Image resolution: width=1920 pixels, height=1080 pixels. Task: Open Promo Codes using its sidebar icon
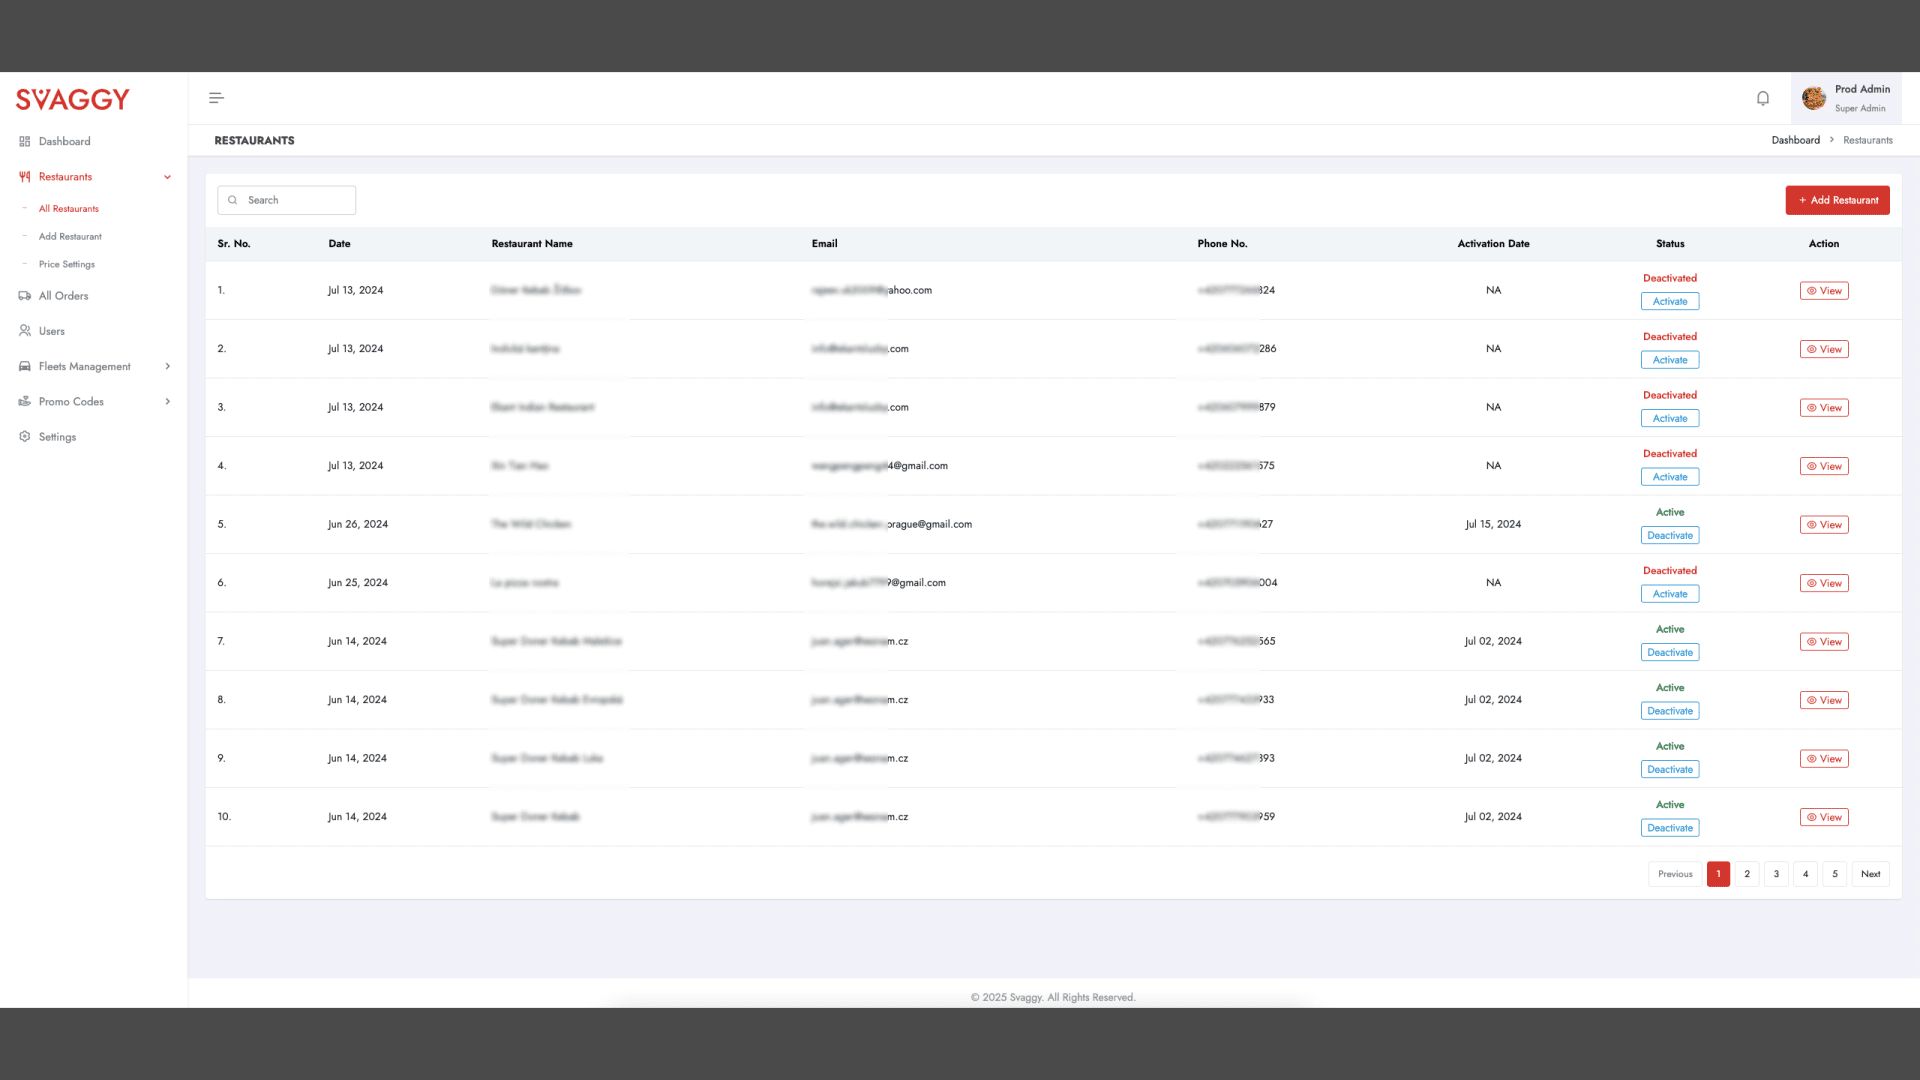24,401
